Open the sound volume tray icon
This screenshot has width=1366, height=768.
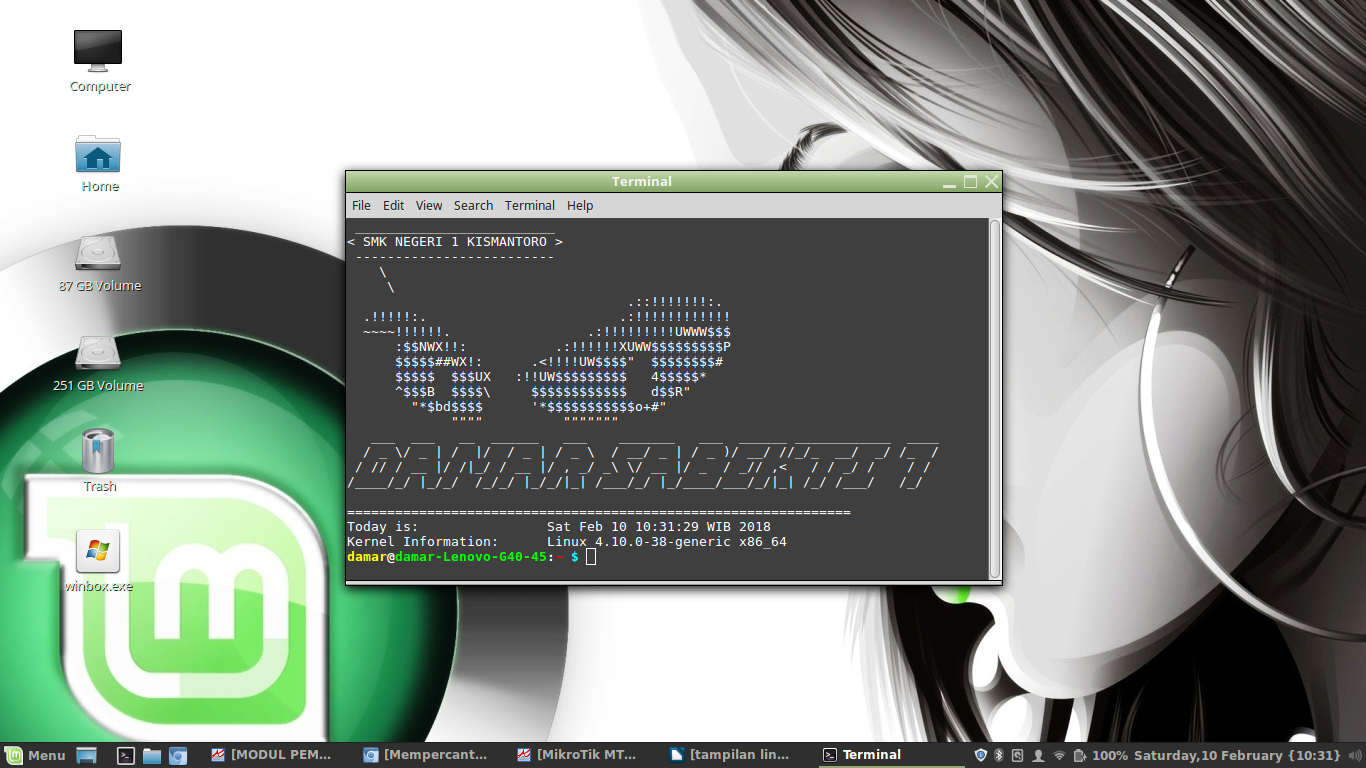[x=1353, y=755]
